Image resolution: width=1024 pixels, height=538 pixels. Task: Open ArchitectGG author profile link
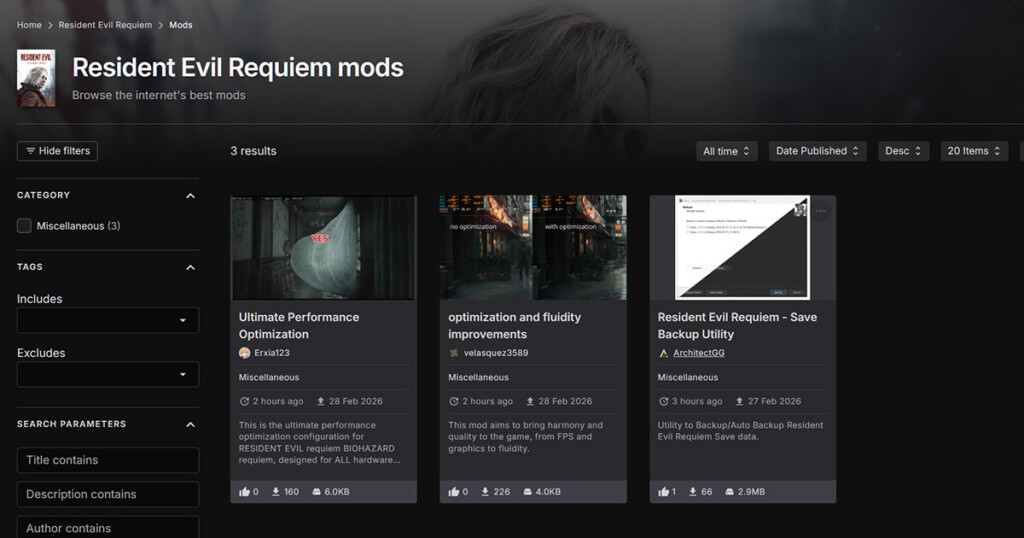coord(699,353)
